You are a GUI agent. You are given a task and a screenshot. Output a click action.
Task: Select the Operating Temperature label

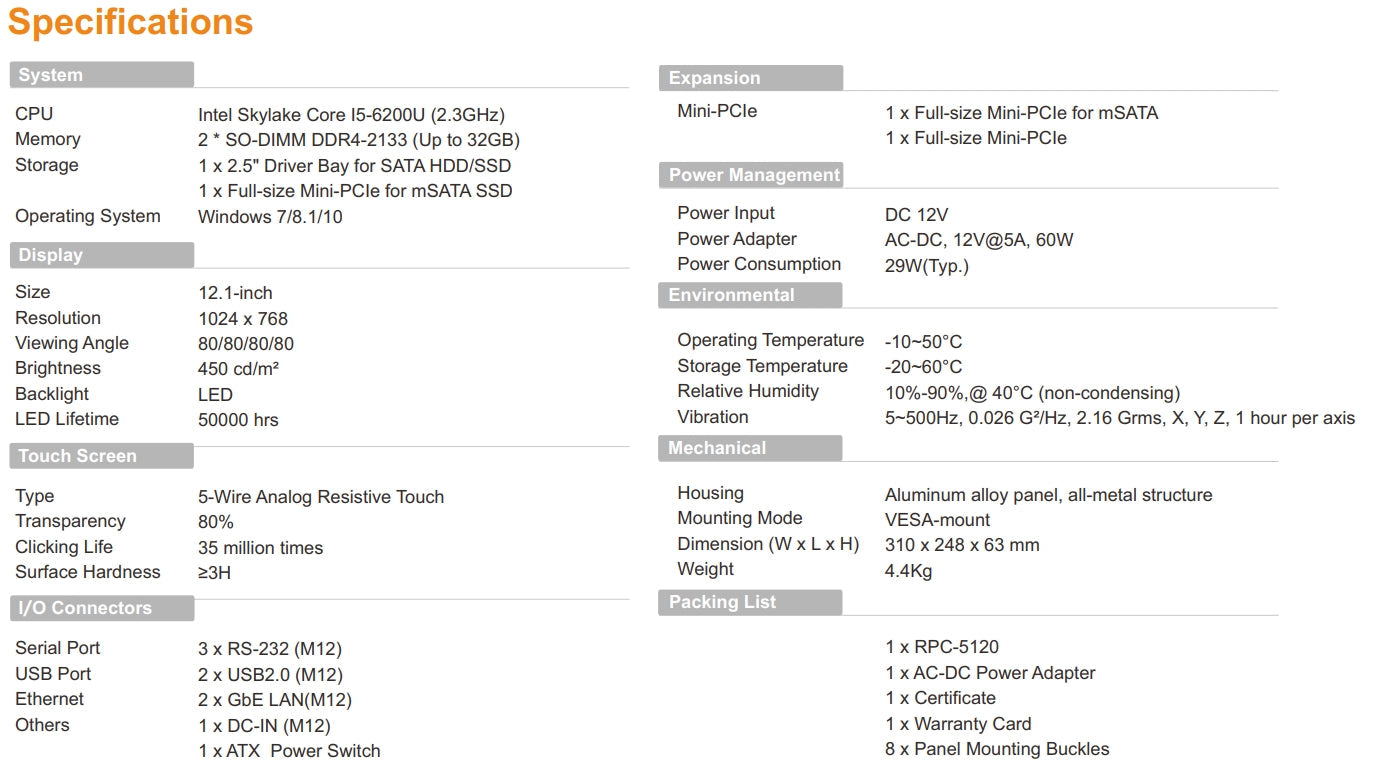pos(770,341)
